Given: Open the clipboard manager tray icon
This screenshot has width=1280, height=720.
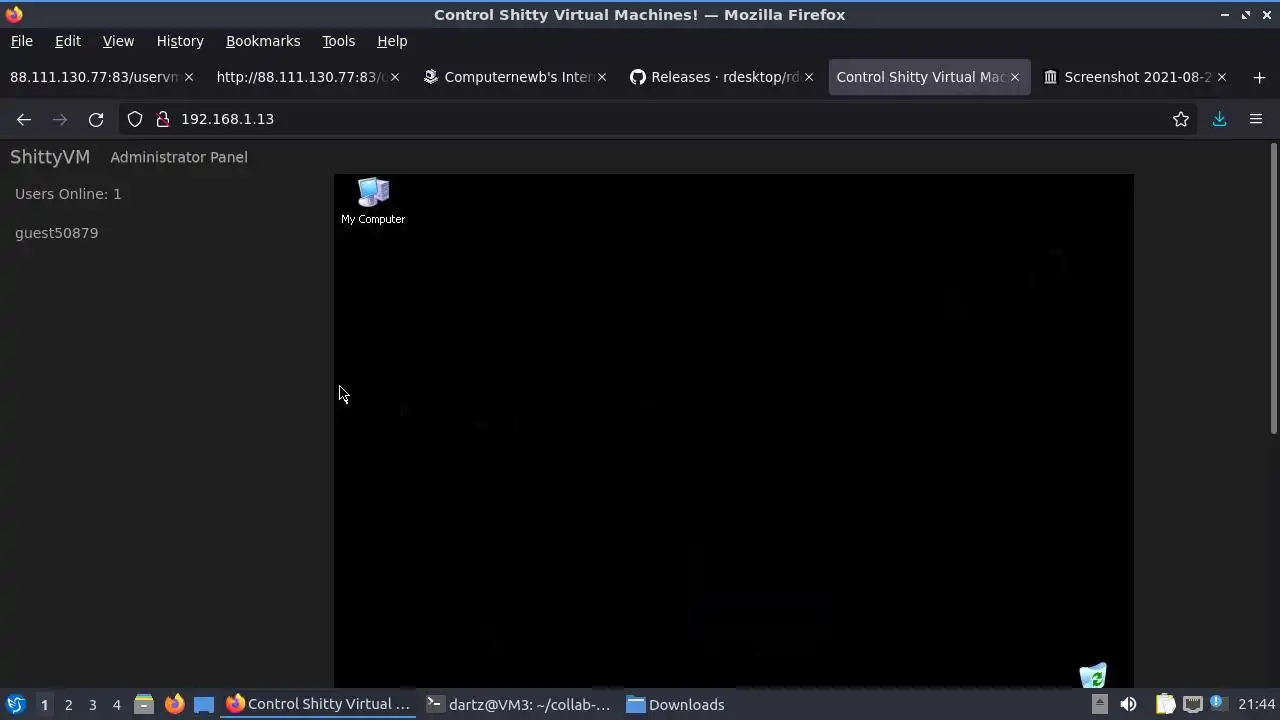Looking at the screenshot, I should (x=1165, y=705).
